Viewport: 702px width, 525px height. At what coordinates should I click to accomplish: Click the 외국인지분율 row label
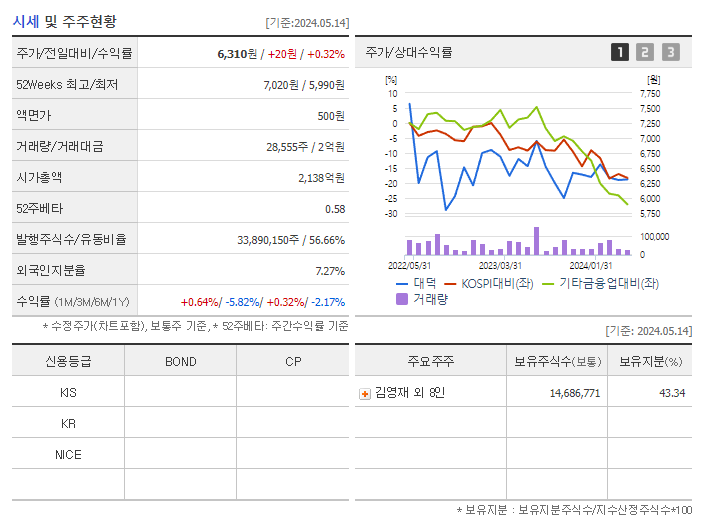pos(51,270)
